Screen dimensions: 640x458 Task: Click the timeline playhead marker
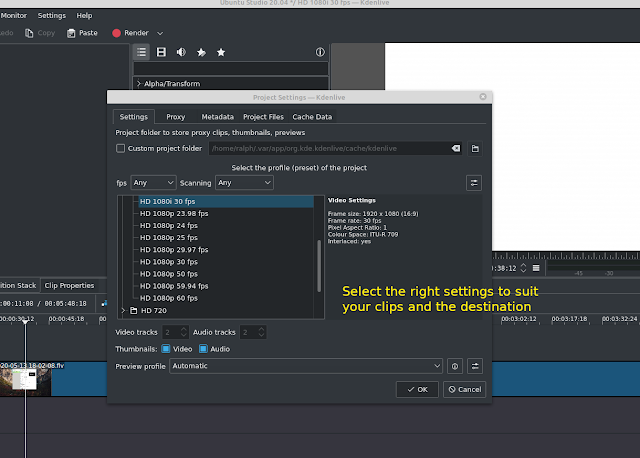25,322
